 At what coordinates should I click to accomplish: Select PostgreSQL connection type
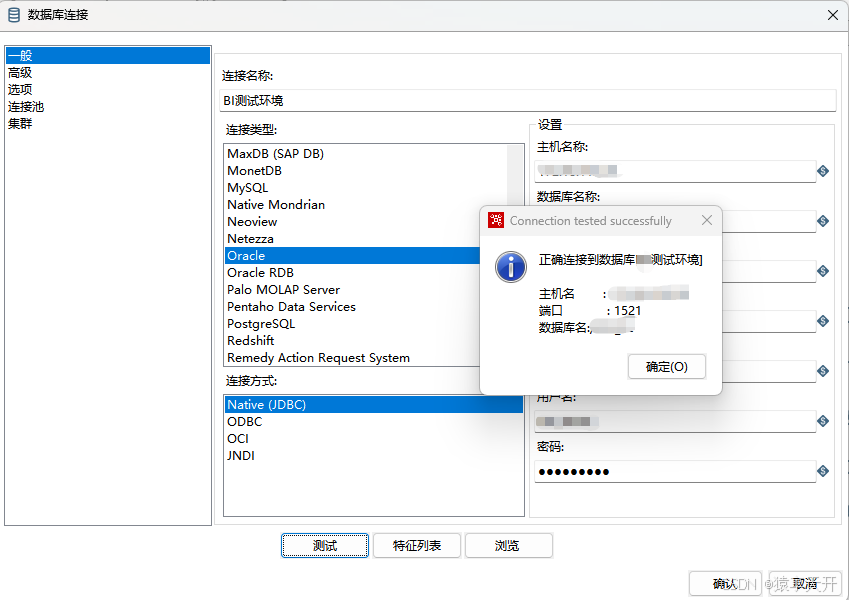click(352, 324)
